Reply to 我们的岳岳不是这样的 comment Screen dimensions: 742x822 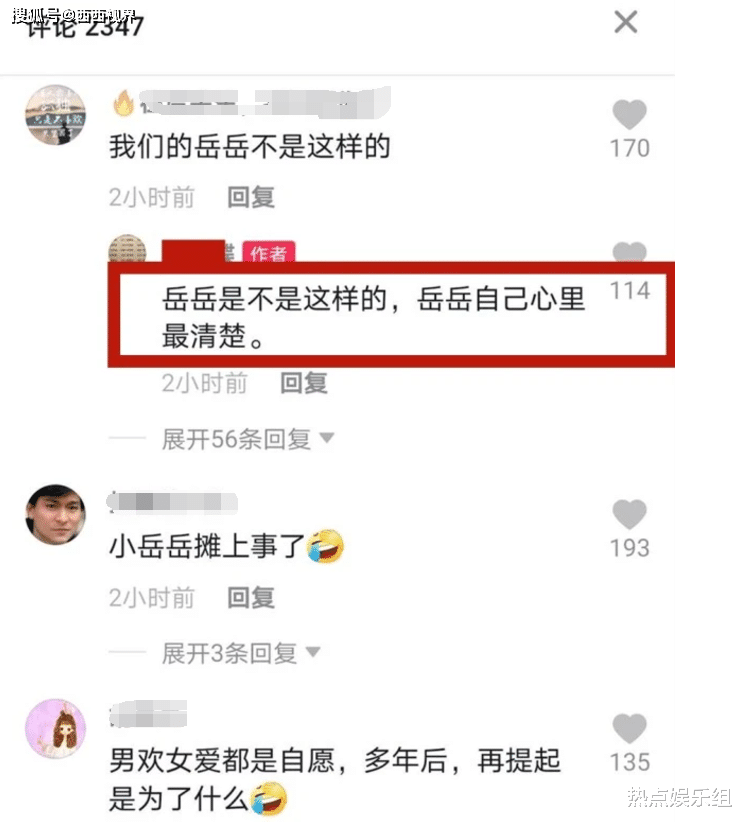tap(251, 198)
